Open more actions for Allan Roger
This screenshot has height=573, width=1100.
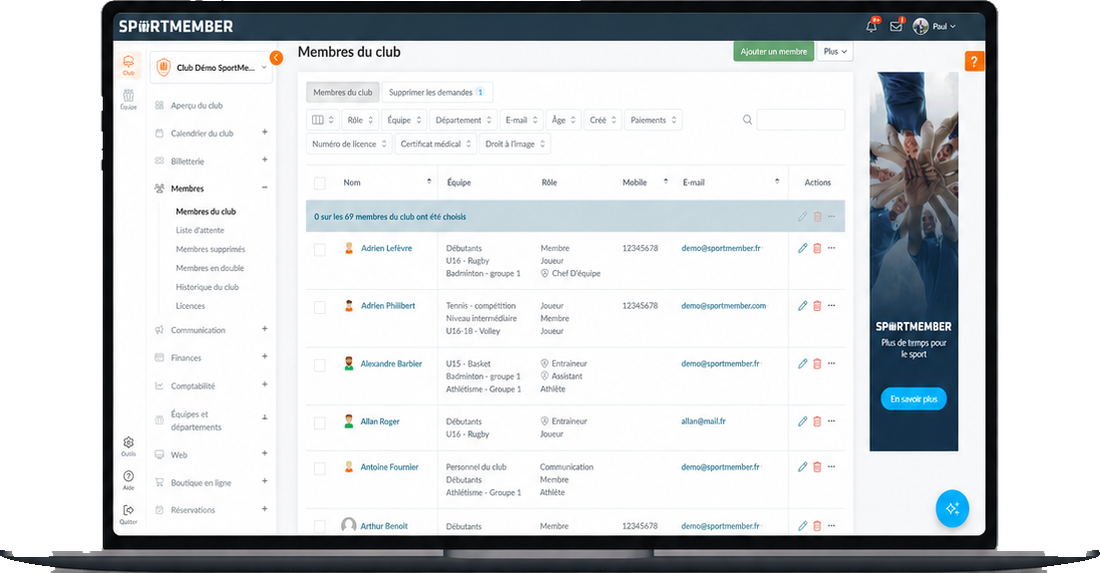(x=832, y=421)
